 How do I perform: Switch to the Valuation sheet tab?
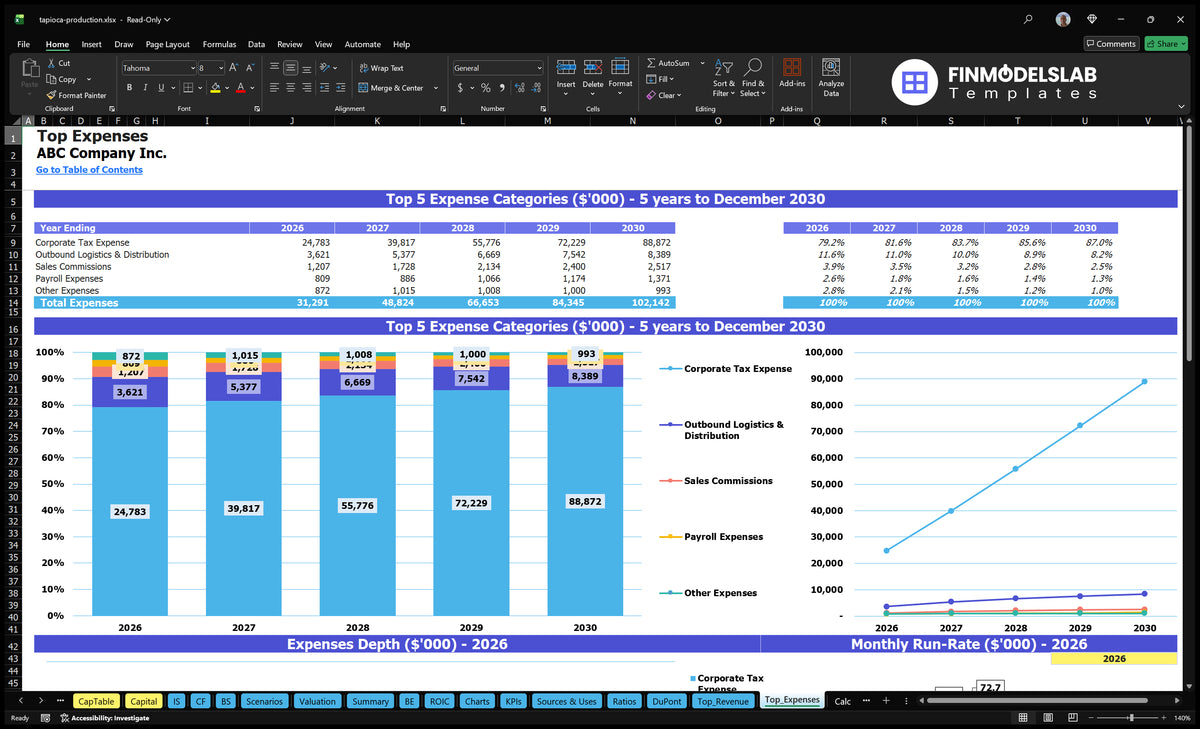317,701
